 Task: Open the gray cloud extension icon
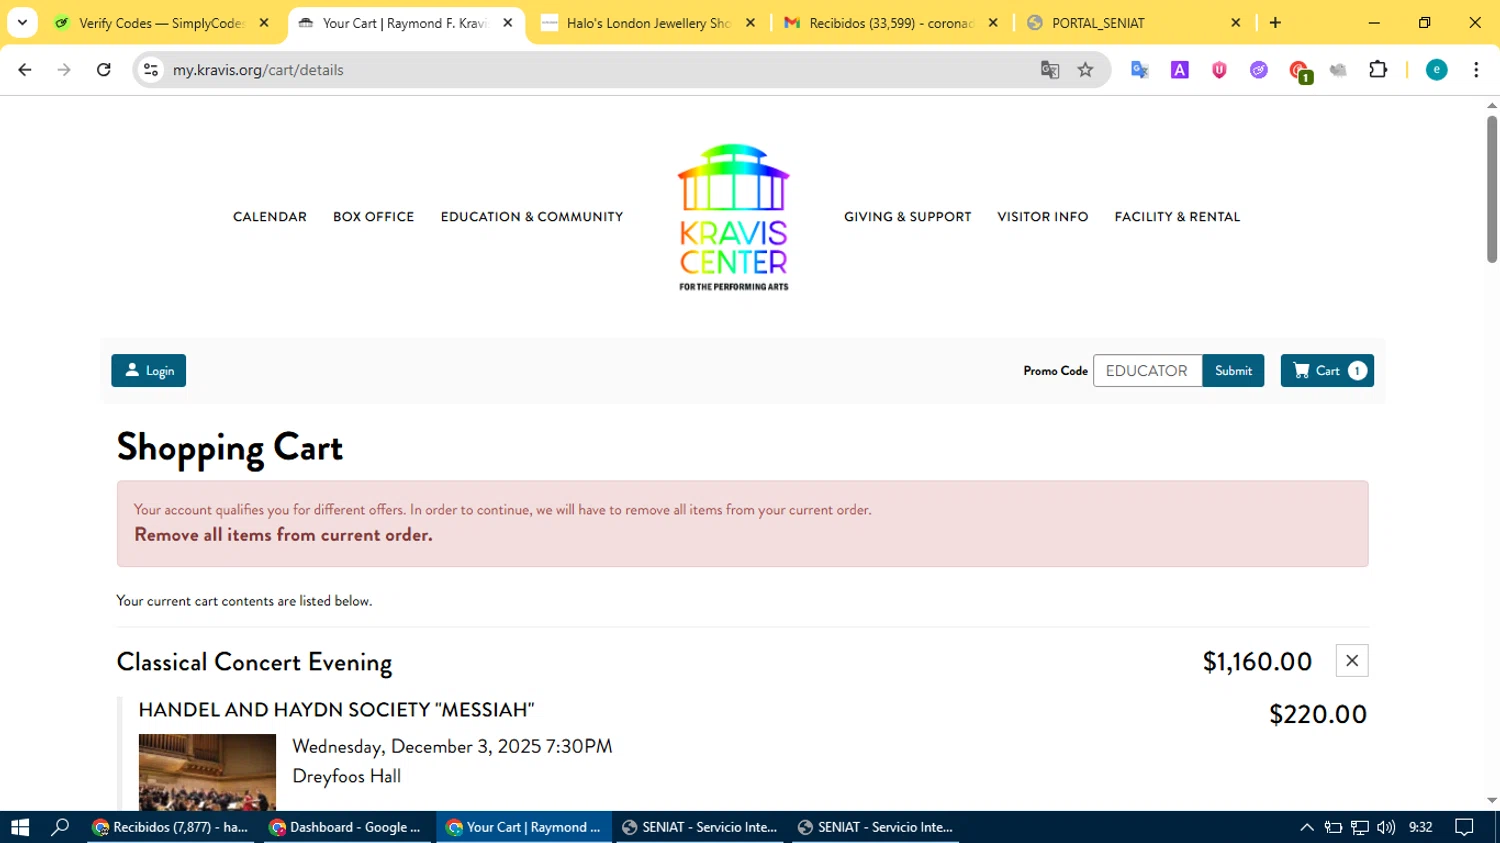(1338, 70)
